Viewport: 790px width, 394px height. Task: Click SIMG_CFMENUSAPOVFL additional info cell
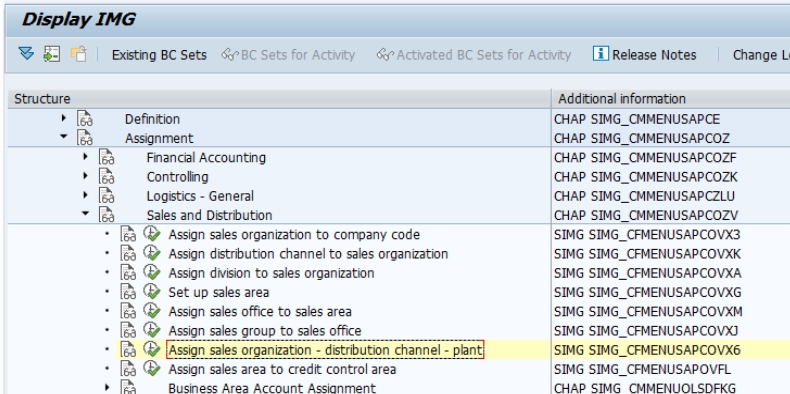coord(642,369)
